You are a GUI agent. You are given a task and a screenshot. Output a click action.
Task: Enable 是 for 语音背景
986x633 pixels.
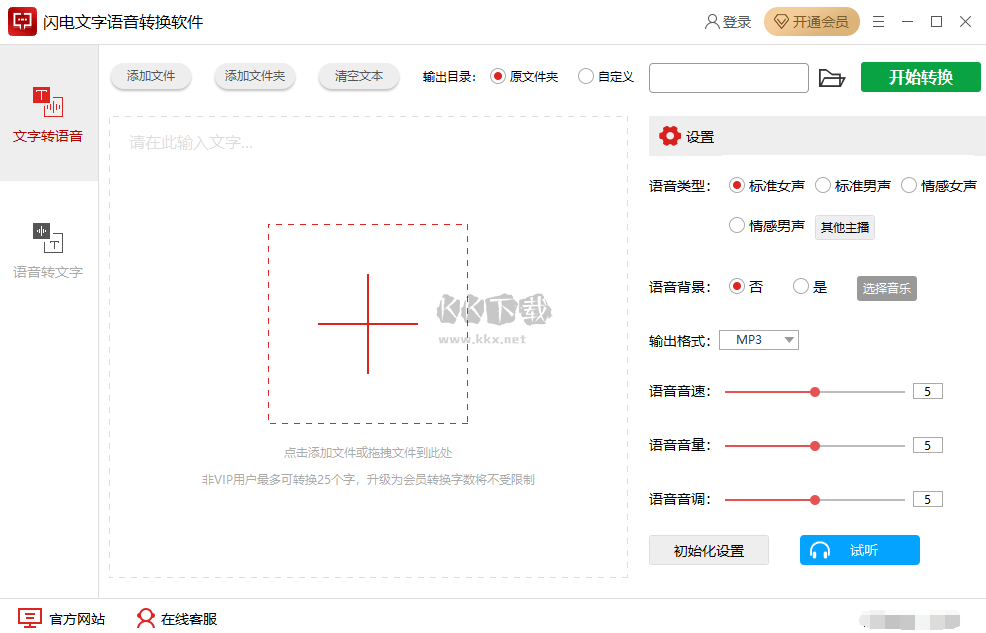pos(800,286)
